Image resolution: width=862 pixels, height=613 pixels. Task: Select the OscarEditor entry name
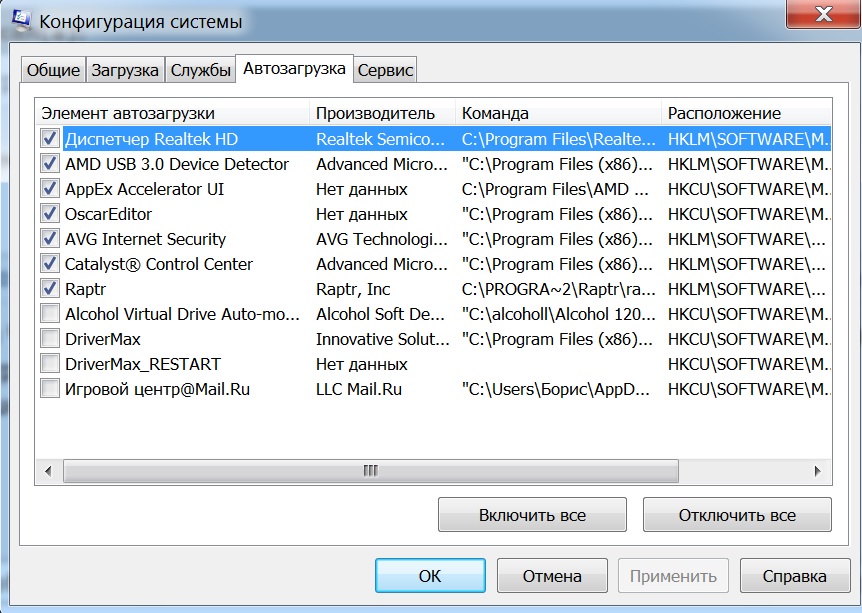(x=108, y=214)
